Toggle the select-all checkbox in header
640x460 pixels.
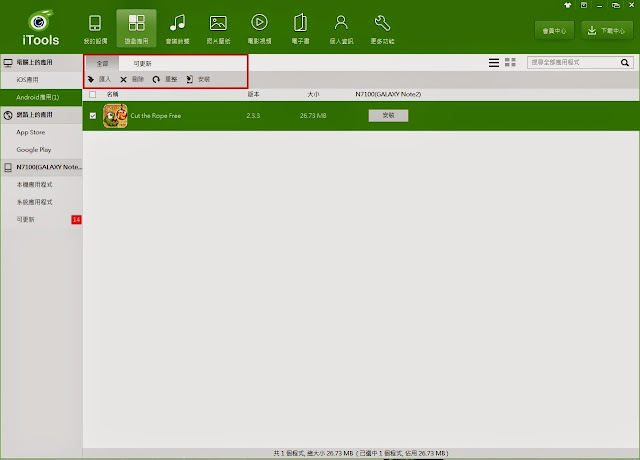tap(93, 95)
